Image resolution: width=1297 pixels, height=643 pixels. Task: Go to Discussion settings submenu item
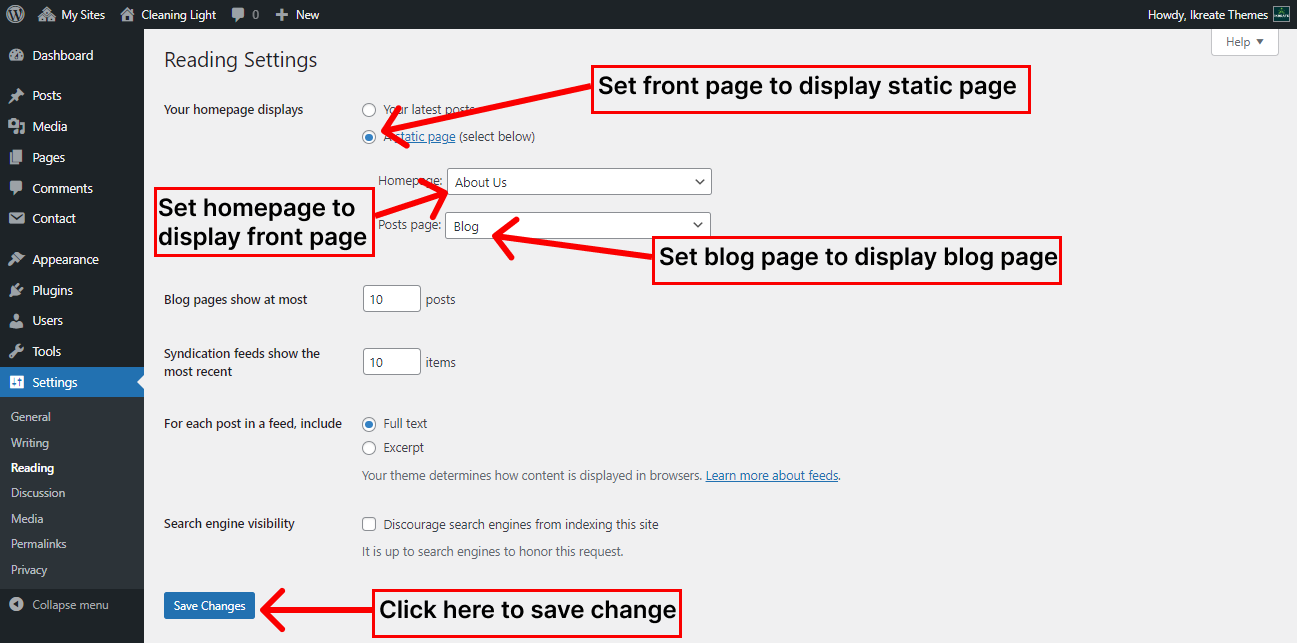(x=38, y=493)
